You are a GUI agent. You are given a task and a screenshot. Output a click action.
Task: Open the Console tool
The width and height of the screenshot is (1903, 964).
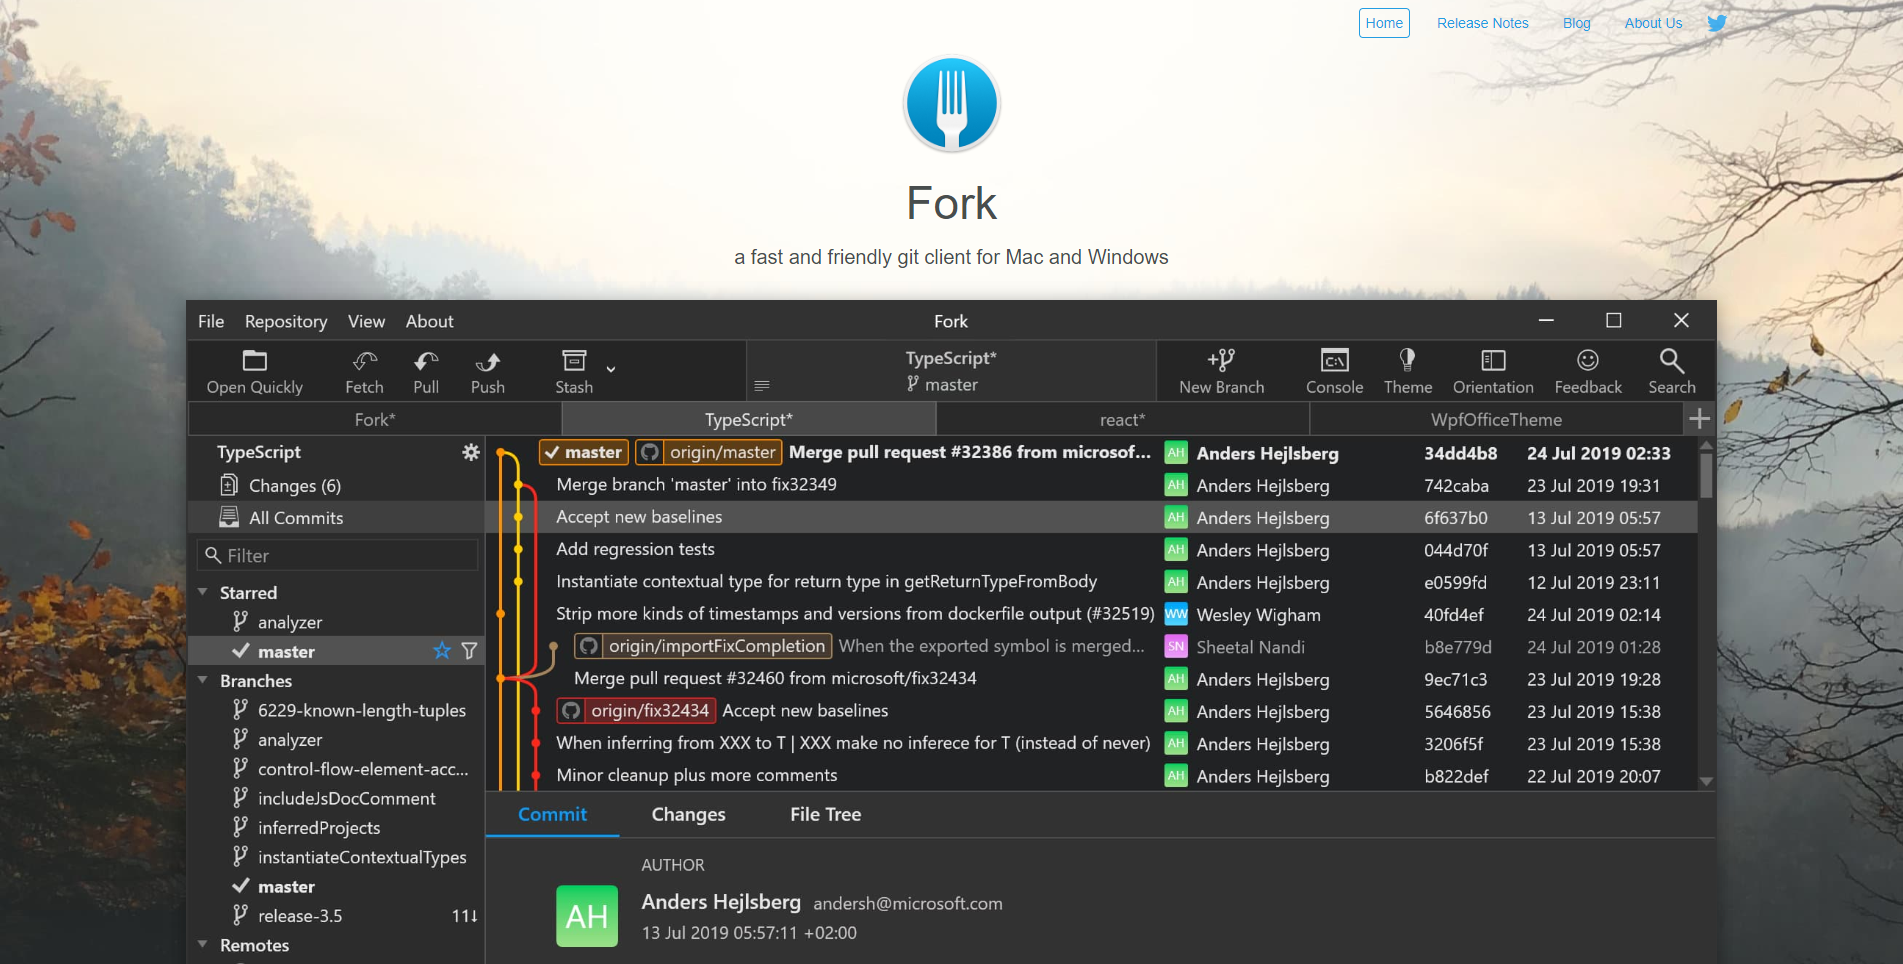click(1334, 372)
